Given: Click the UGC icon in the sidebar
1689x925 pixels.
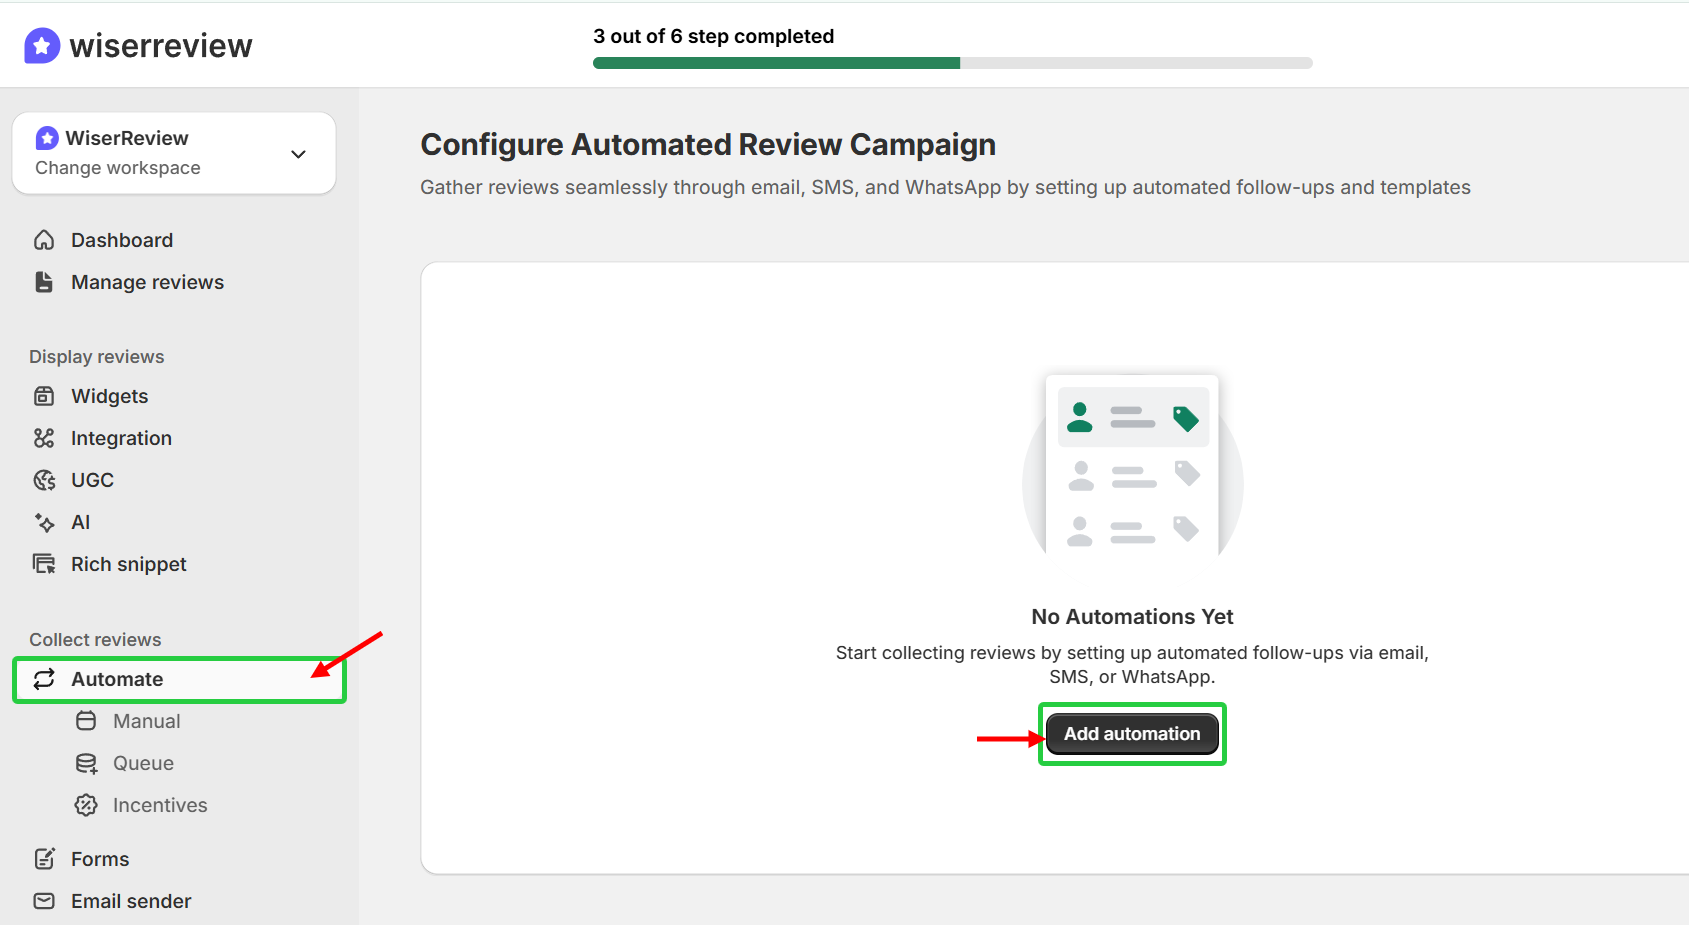Looking at the screenshot, I should [44, 479].
